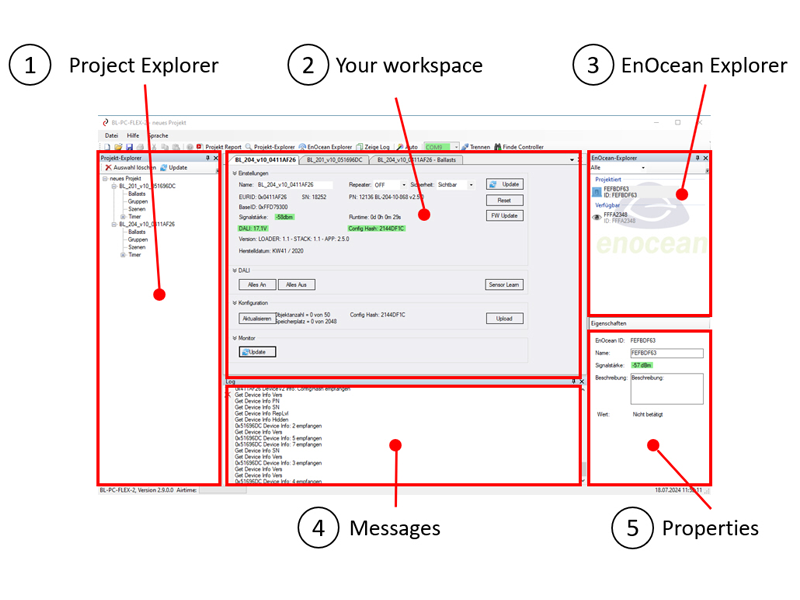Image resolution: width=800 pixels, height=600 pixels.
Task: Click the FW Update button
Action: [504, 216]
